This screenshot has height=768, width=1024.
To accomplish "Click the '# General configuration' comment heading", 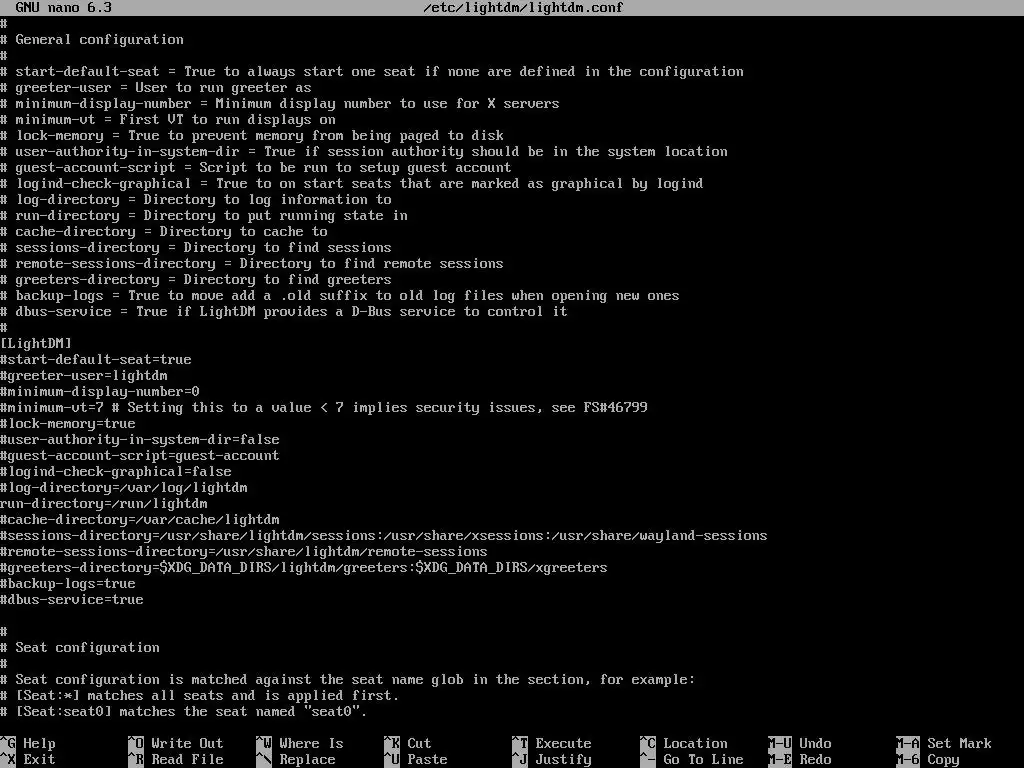I will tap(92, 40).
